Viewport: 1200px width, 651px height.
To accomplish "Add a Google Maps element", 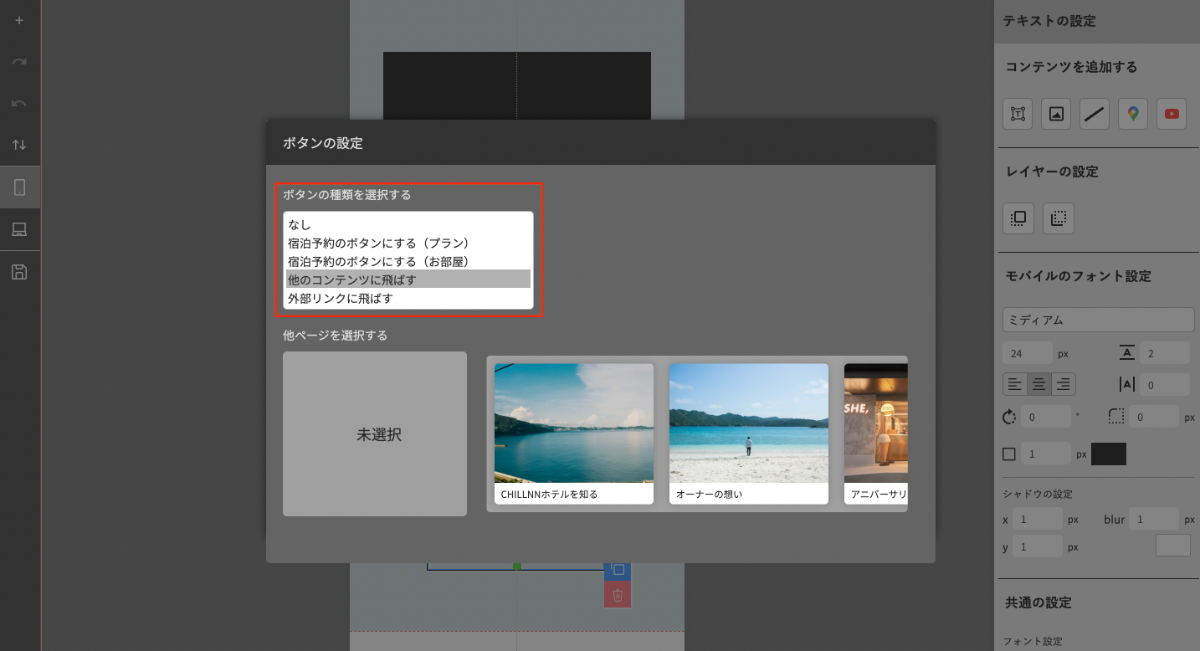I will pos(1132,114).
